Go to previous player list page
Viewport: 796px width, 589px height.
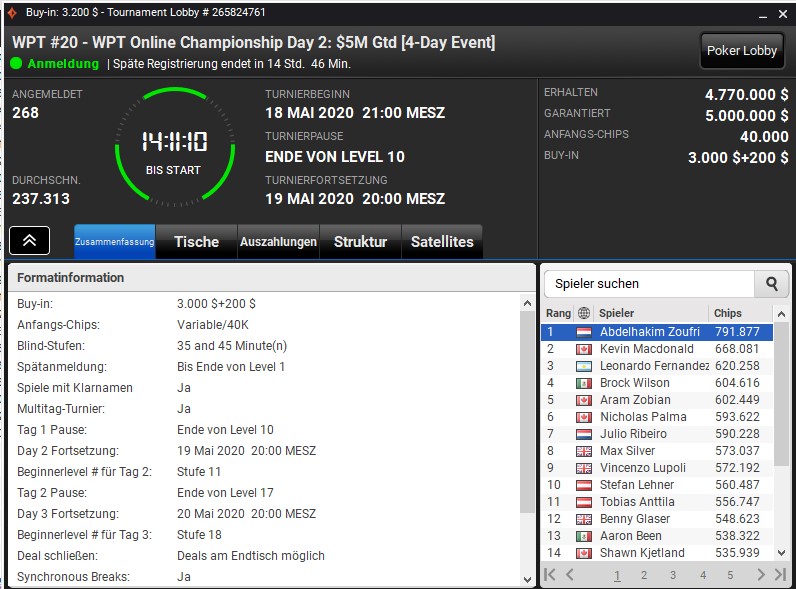click(570, 574)
